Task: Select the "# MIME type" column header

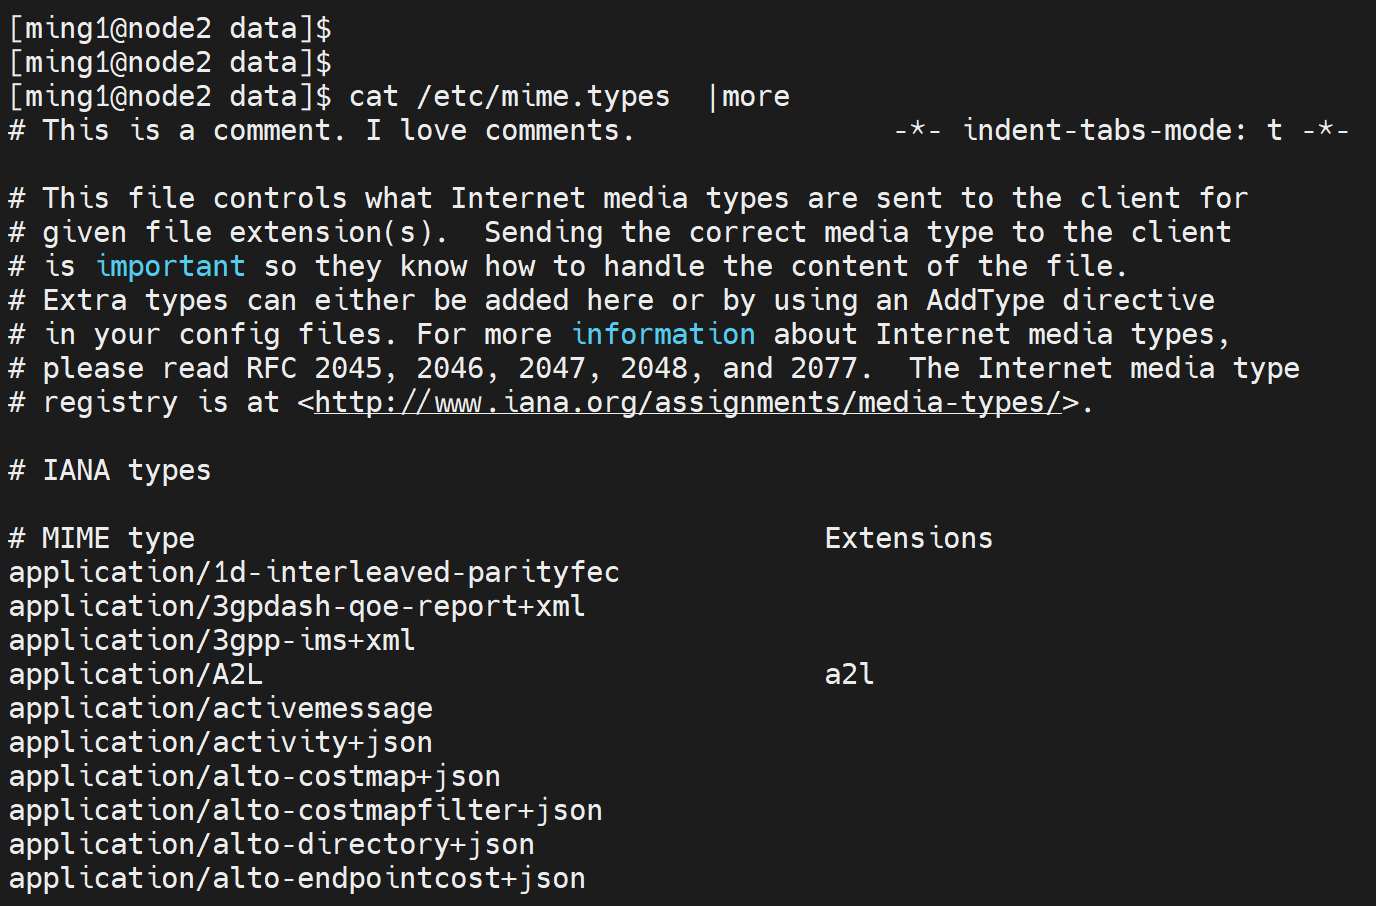Action: point(102,538)
